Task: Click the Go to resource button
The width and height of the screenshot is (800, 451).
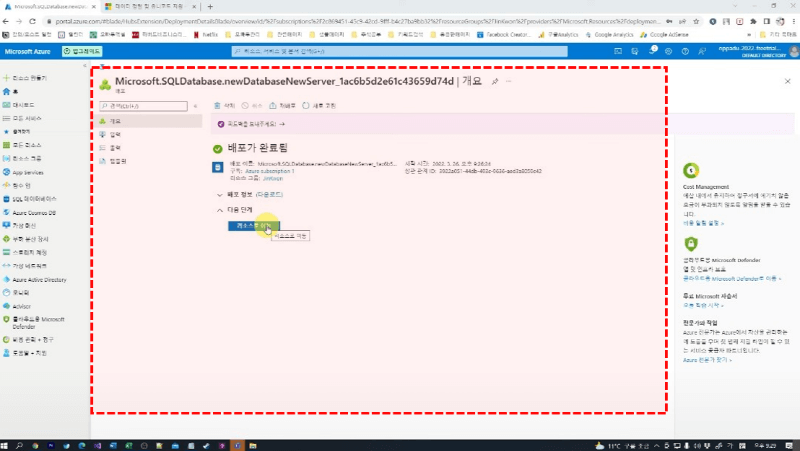Action: pyautogui.click(x=254, y=226)
